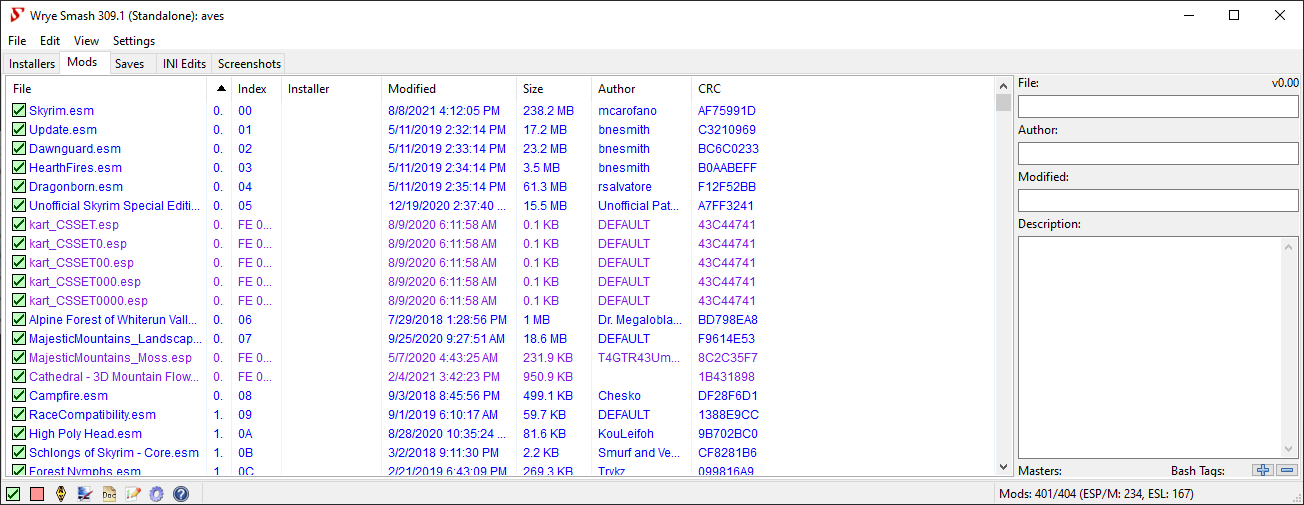
Task: Open the Edit menu
Action: tap(50, 41)
